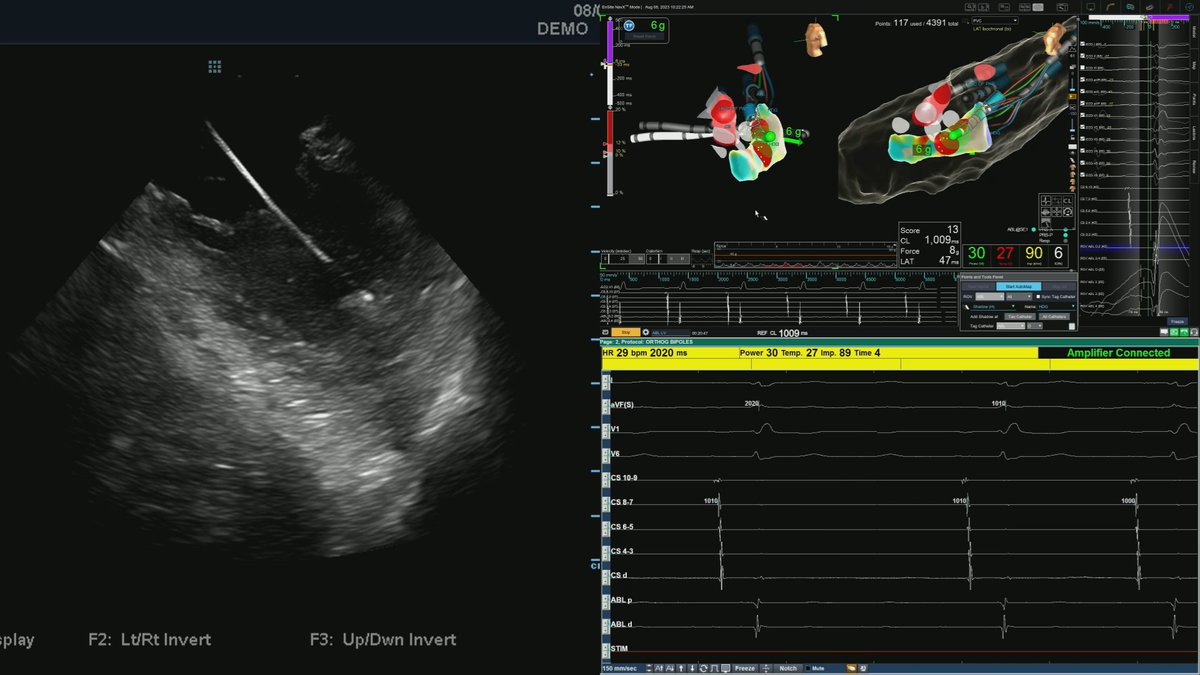Screen dimensions: 1200x675
Task: Switch to the Model side tab
Action: (1194, 34)
